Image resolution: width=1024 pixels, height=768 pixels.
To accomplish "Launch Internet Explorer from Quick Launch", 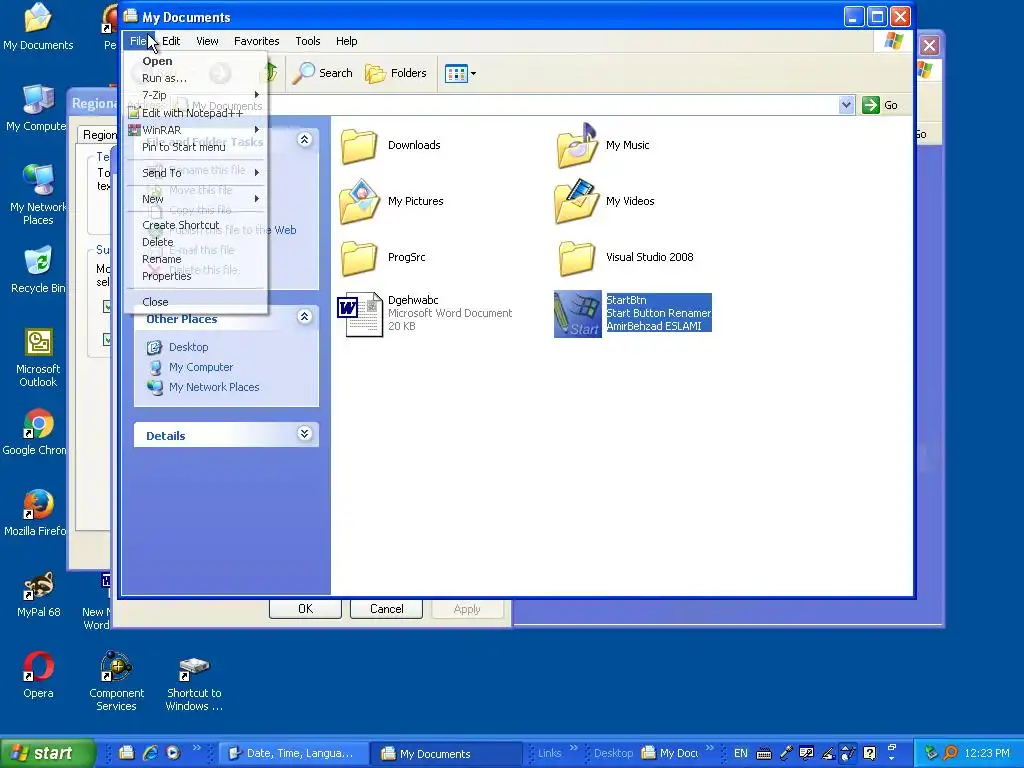I will click(x=150, y=753).
